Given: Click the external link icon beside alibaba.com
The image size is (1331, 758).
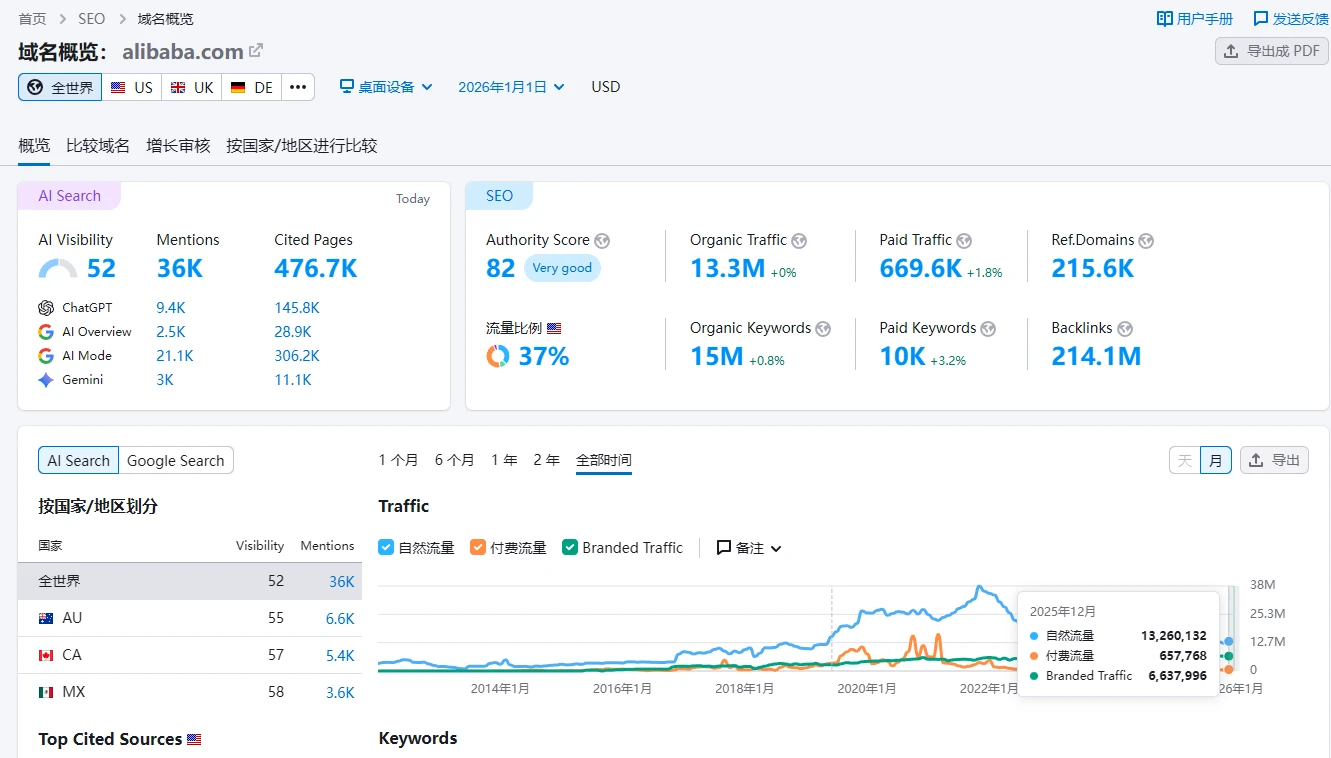Looking at the screenshot, I should click(x=256, y=51).
